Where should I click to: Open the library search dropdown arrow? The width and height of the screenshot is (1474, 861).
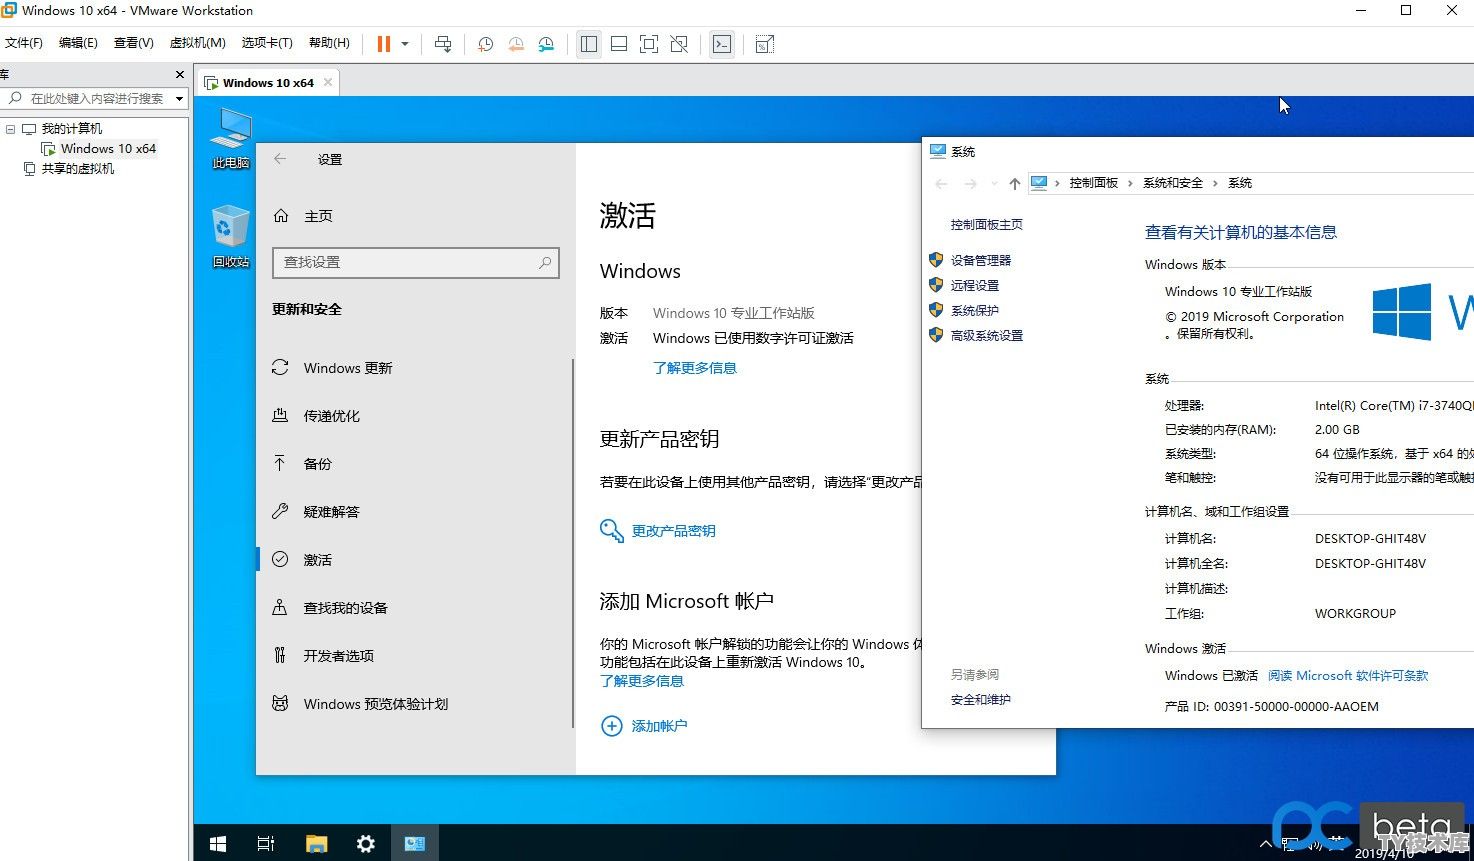[x=180, y=99]
